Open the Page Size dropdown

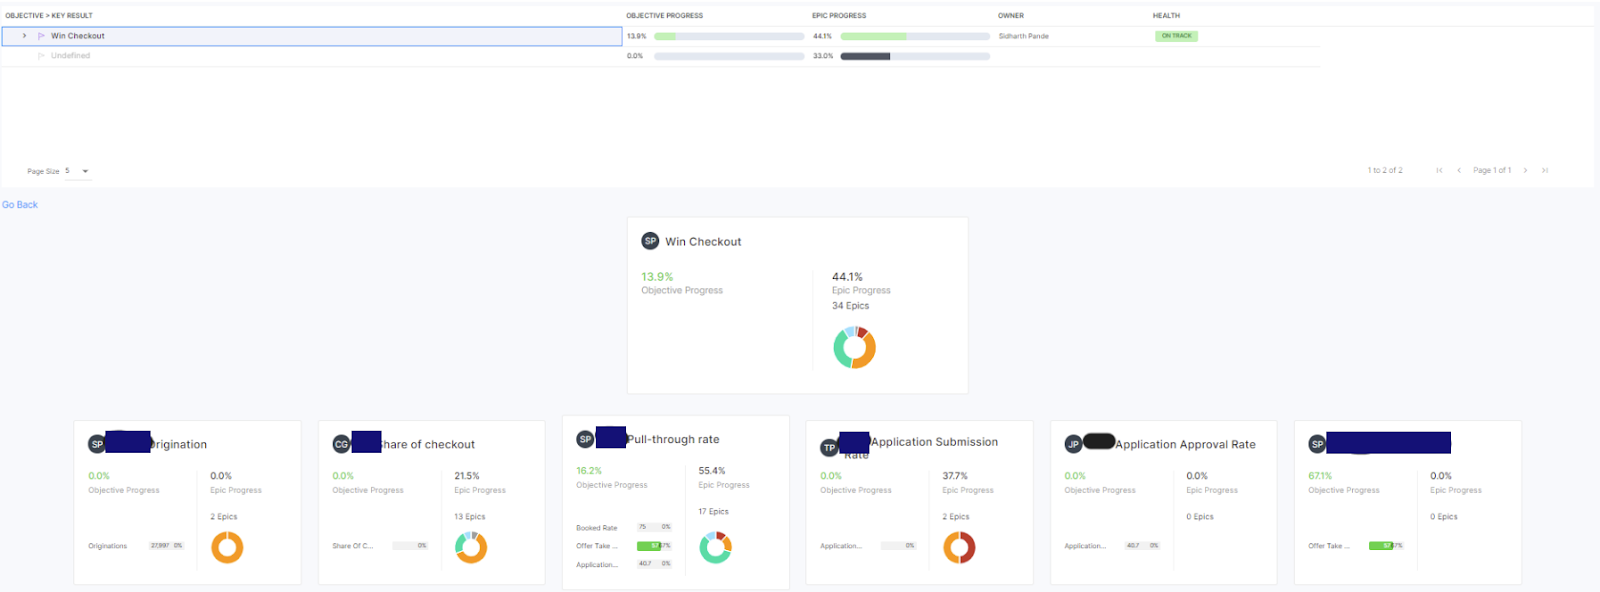click(78, 171)
